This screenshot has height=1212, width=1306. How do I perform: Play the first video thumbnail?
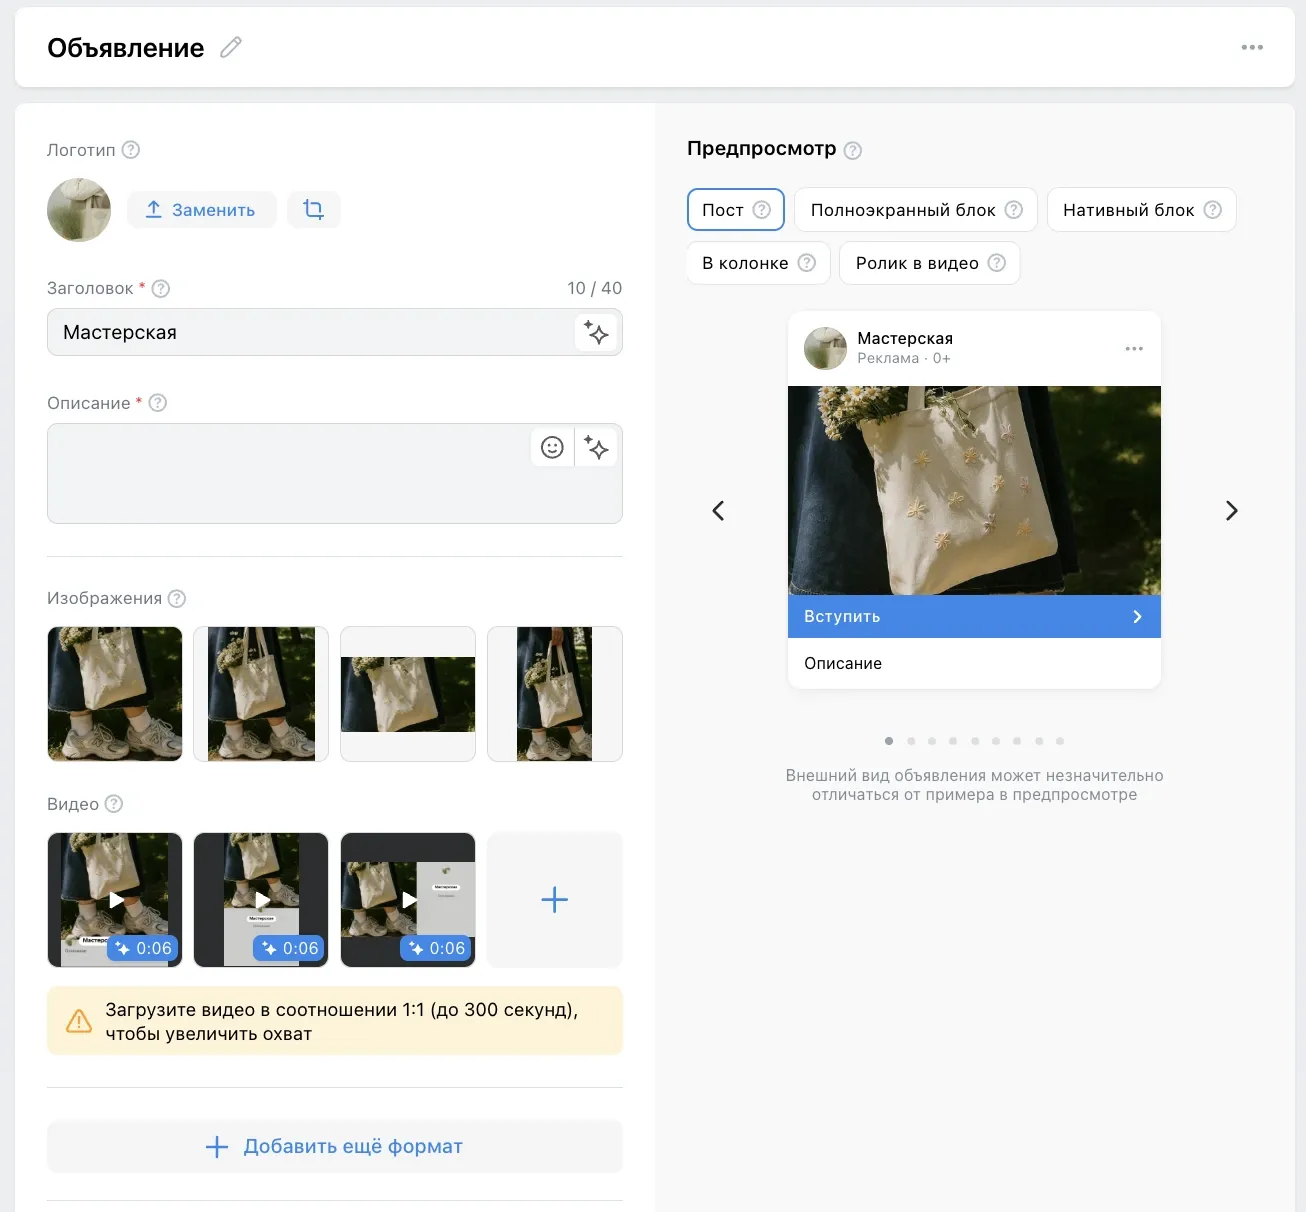click(115, 900)
